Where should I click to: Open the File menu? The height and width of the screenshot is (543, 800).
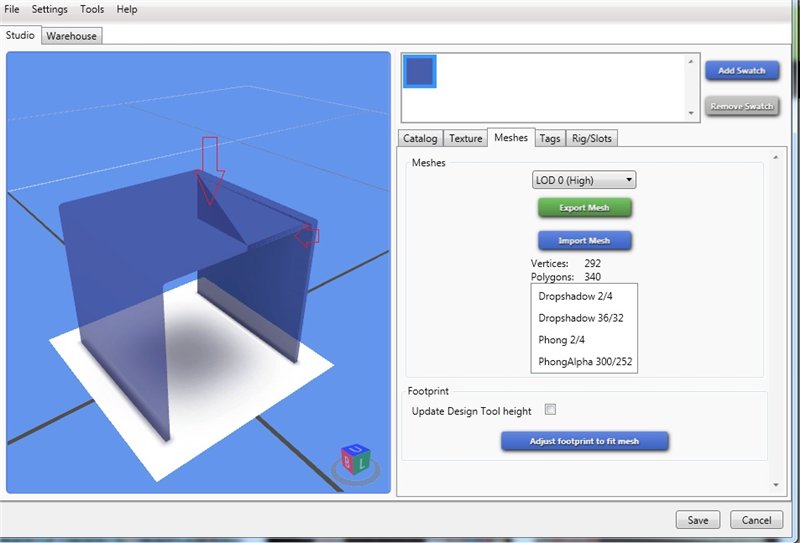point(12,9)
